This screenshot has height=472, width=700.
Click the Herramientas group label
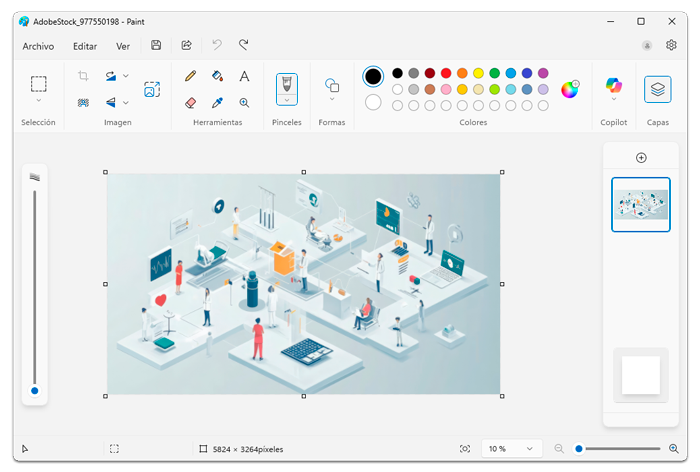(x=217, y=122)
